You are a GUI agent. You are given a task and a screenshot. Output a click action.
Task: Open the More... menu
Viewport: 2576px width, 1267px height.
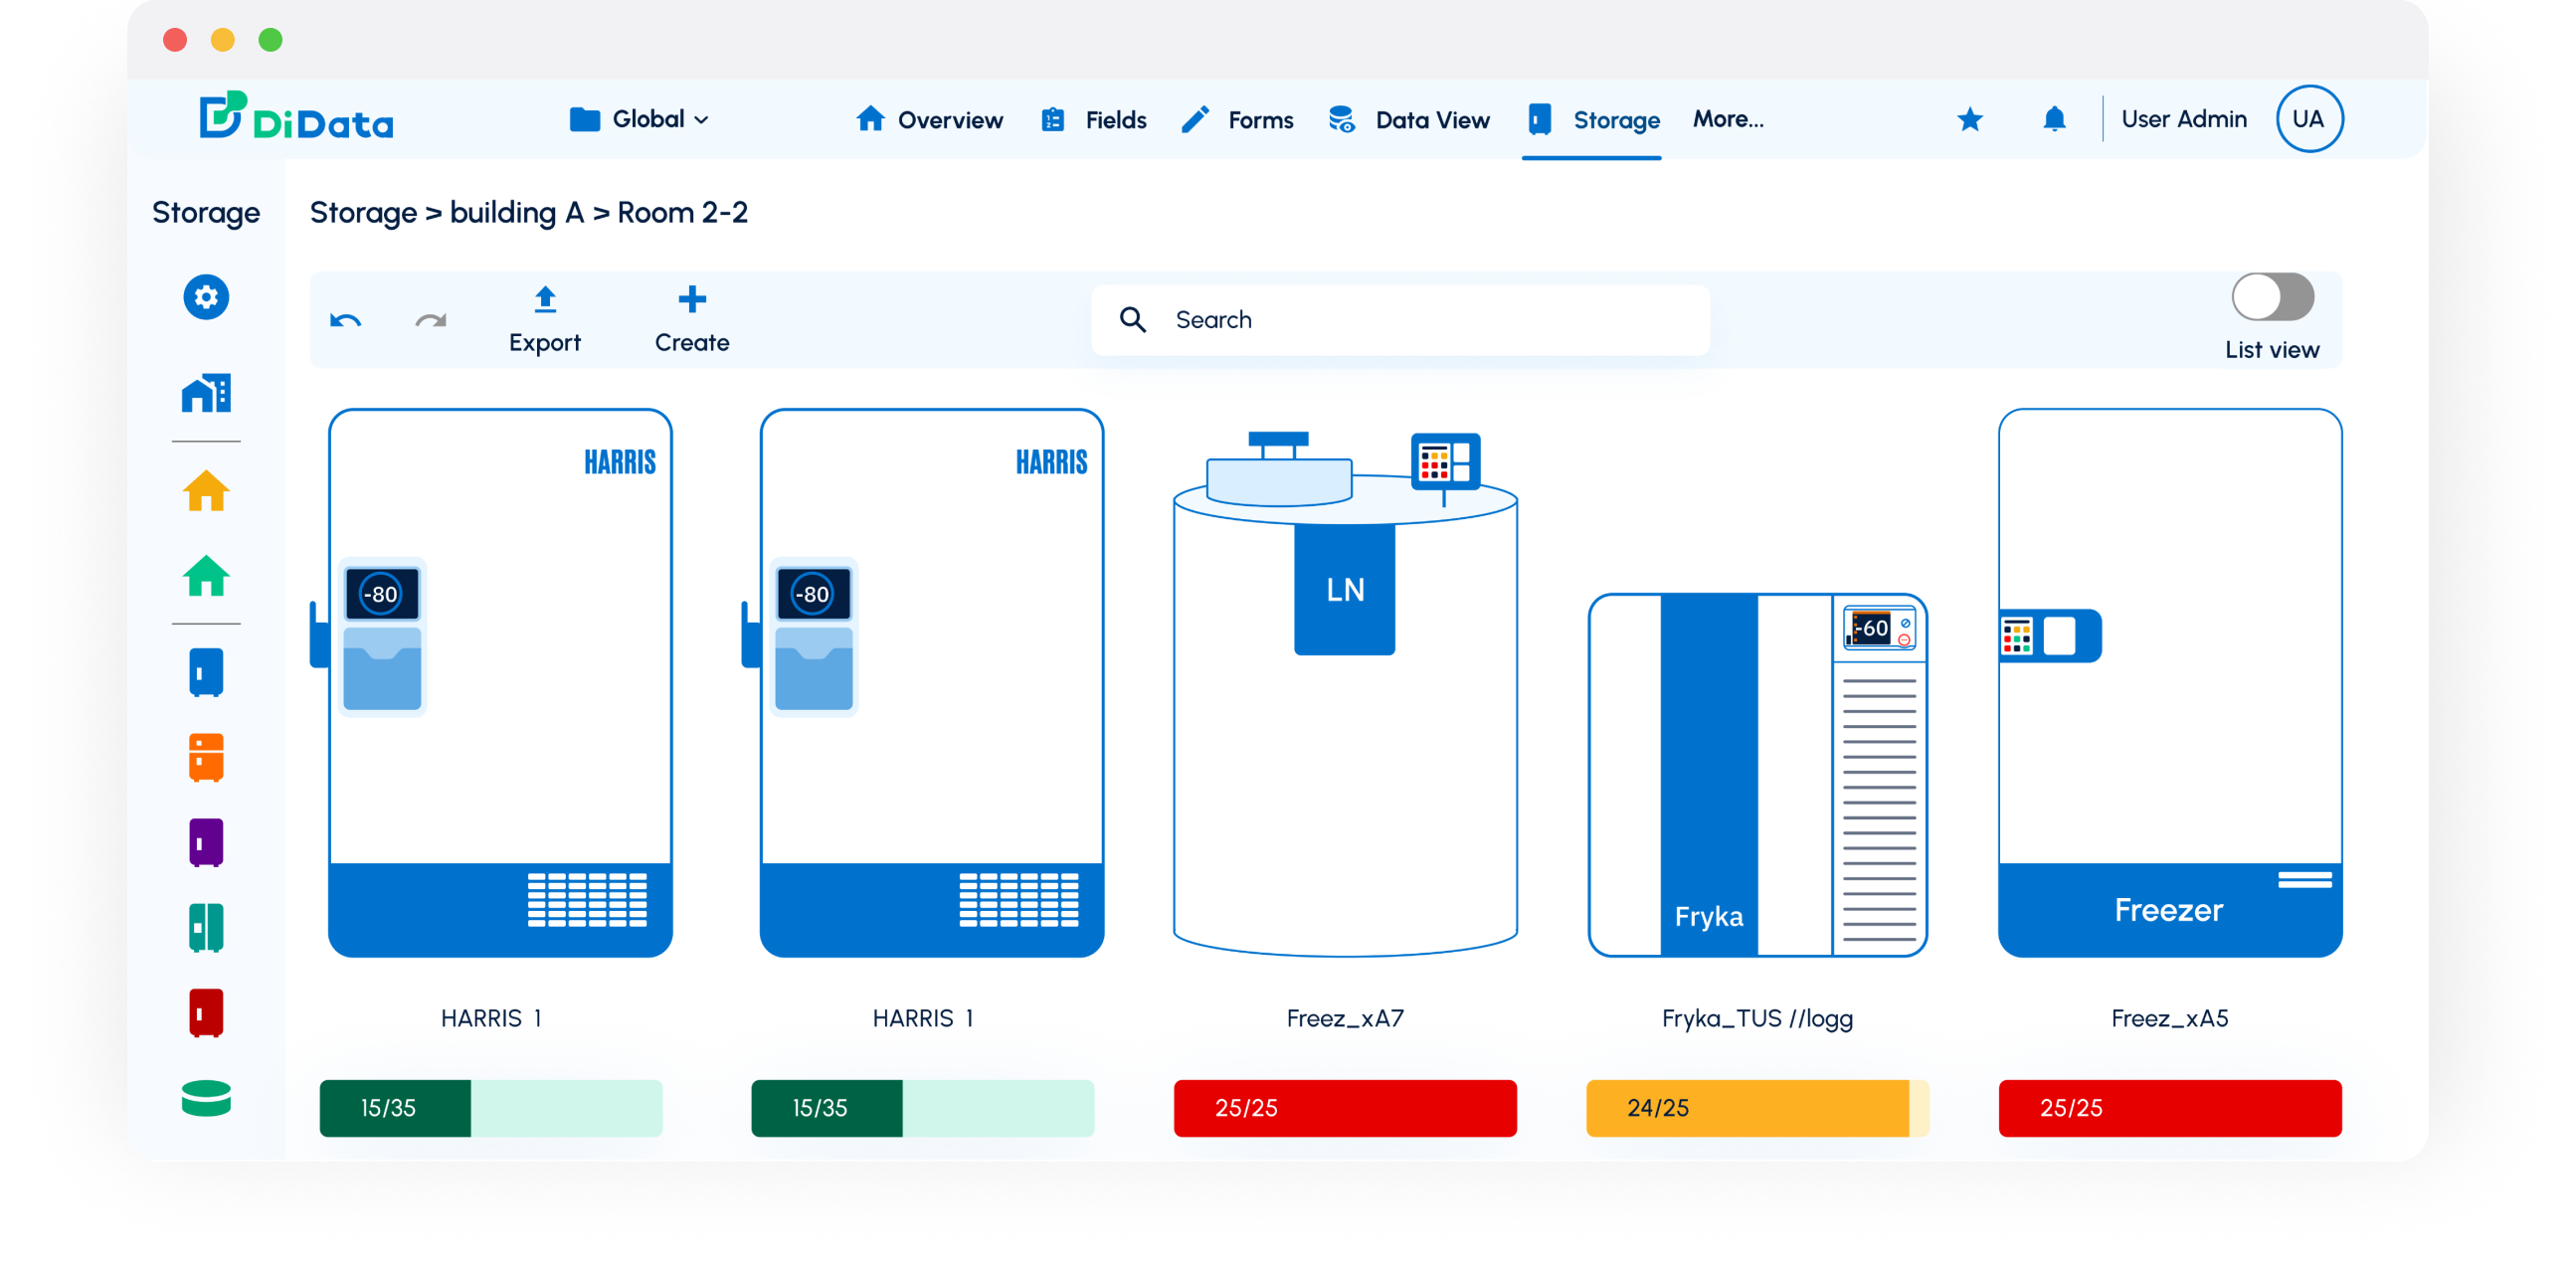click(x=1727, y=119)
